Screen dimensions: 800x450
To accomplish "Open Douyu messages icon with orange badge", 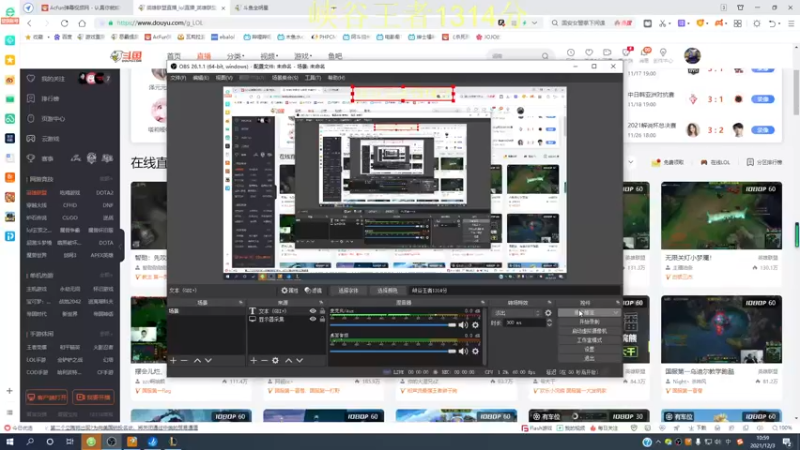I will click(x=645, y=53).
